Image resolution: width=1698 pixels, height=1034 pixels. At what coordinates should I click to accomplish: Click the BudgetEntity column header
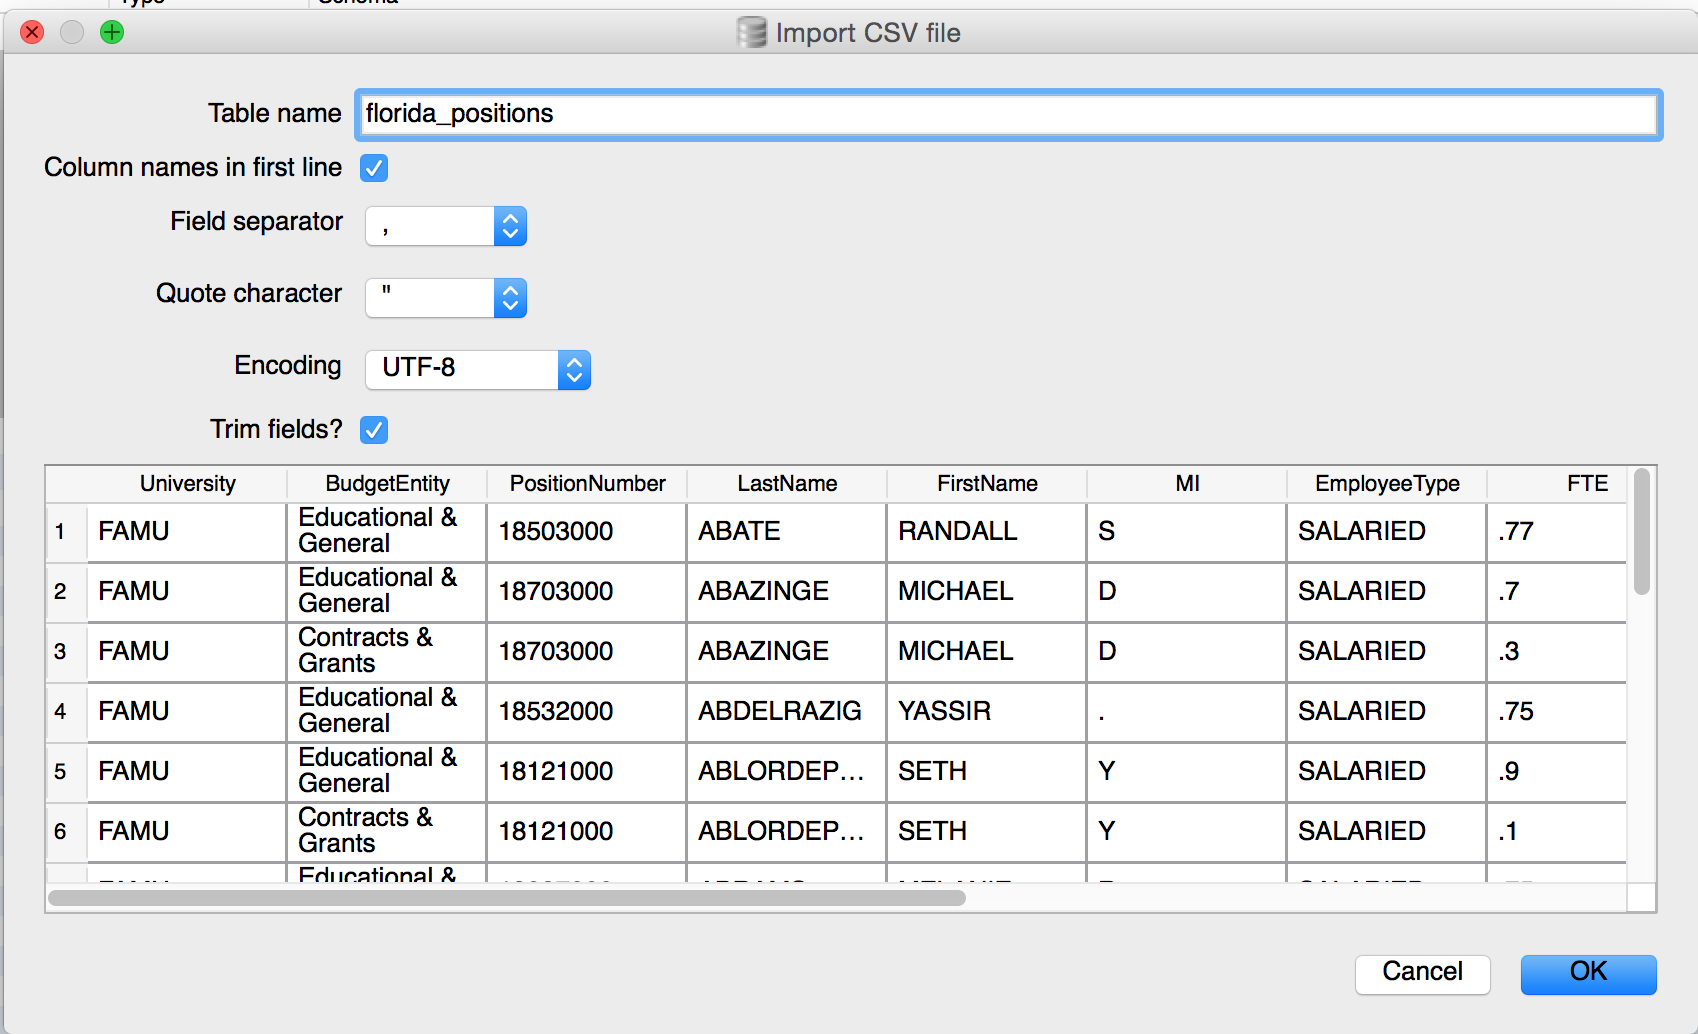[x=387, y=484]
